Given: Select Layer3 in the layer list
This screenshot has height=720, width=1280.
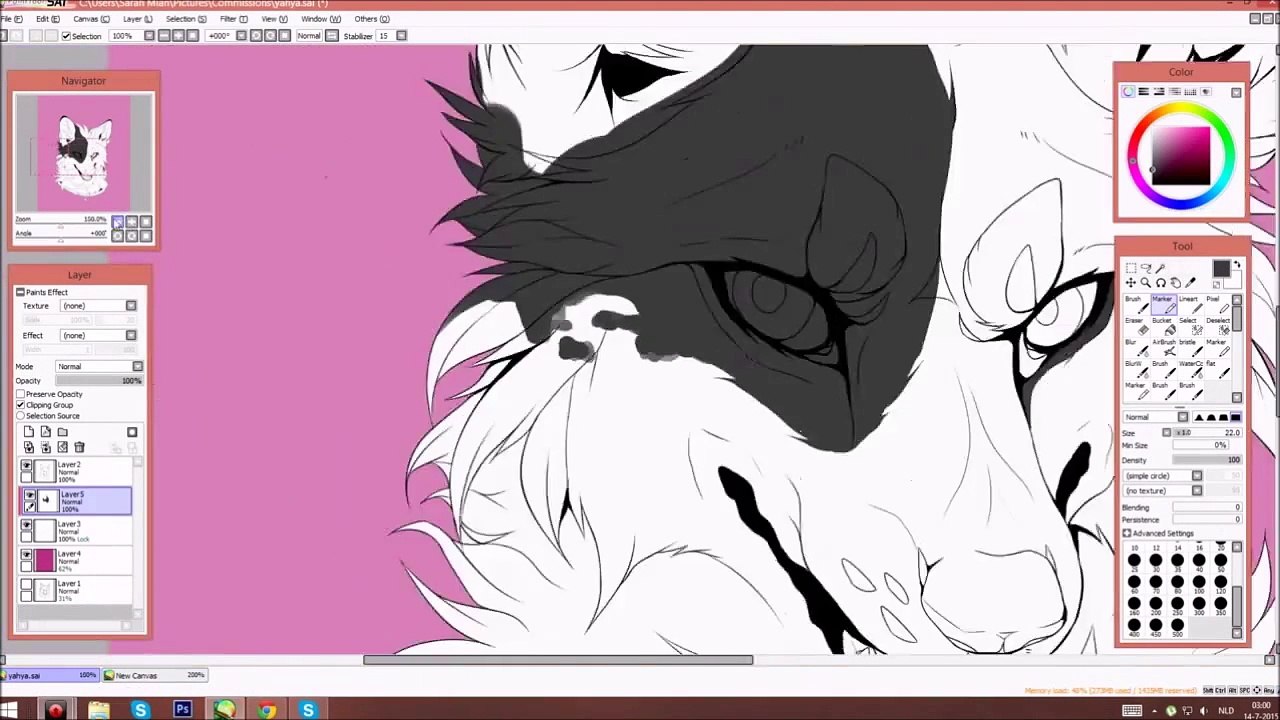Looking at the screenshot, I should pyautogui.click(x=78, y=531).
